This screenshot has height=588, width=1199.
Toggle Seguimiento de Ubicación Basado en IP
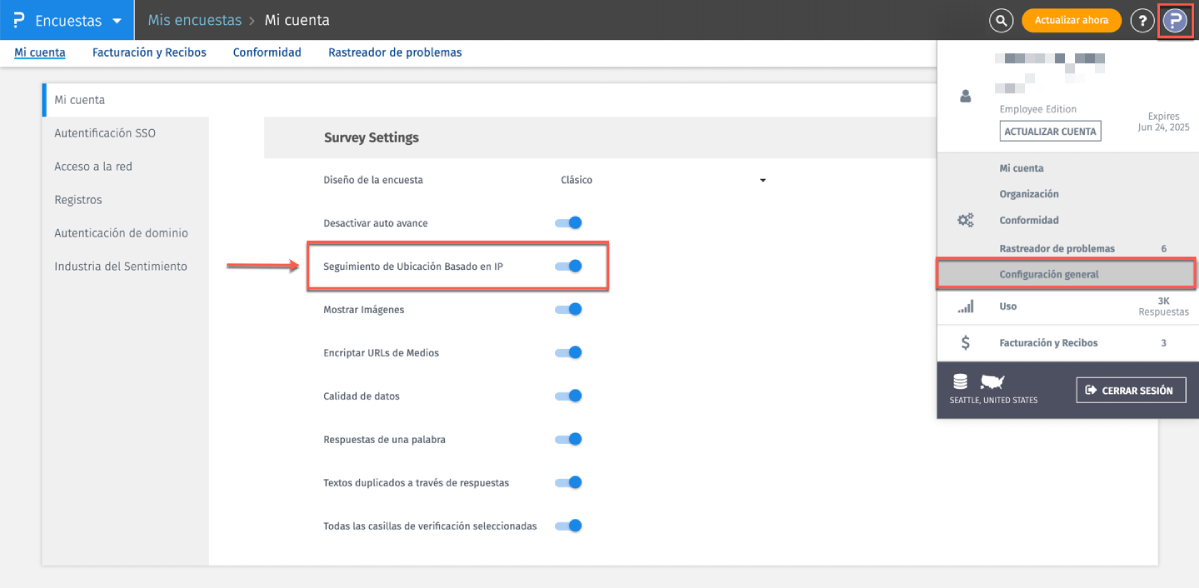pos(568,266)
